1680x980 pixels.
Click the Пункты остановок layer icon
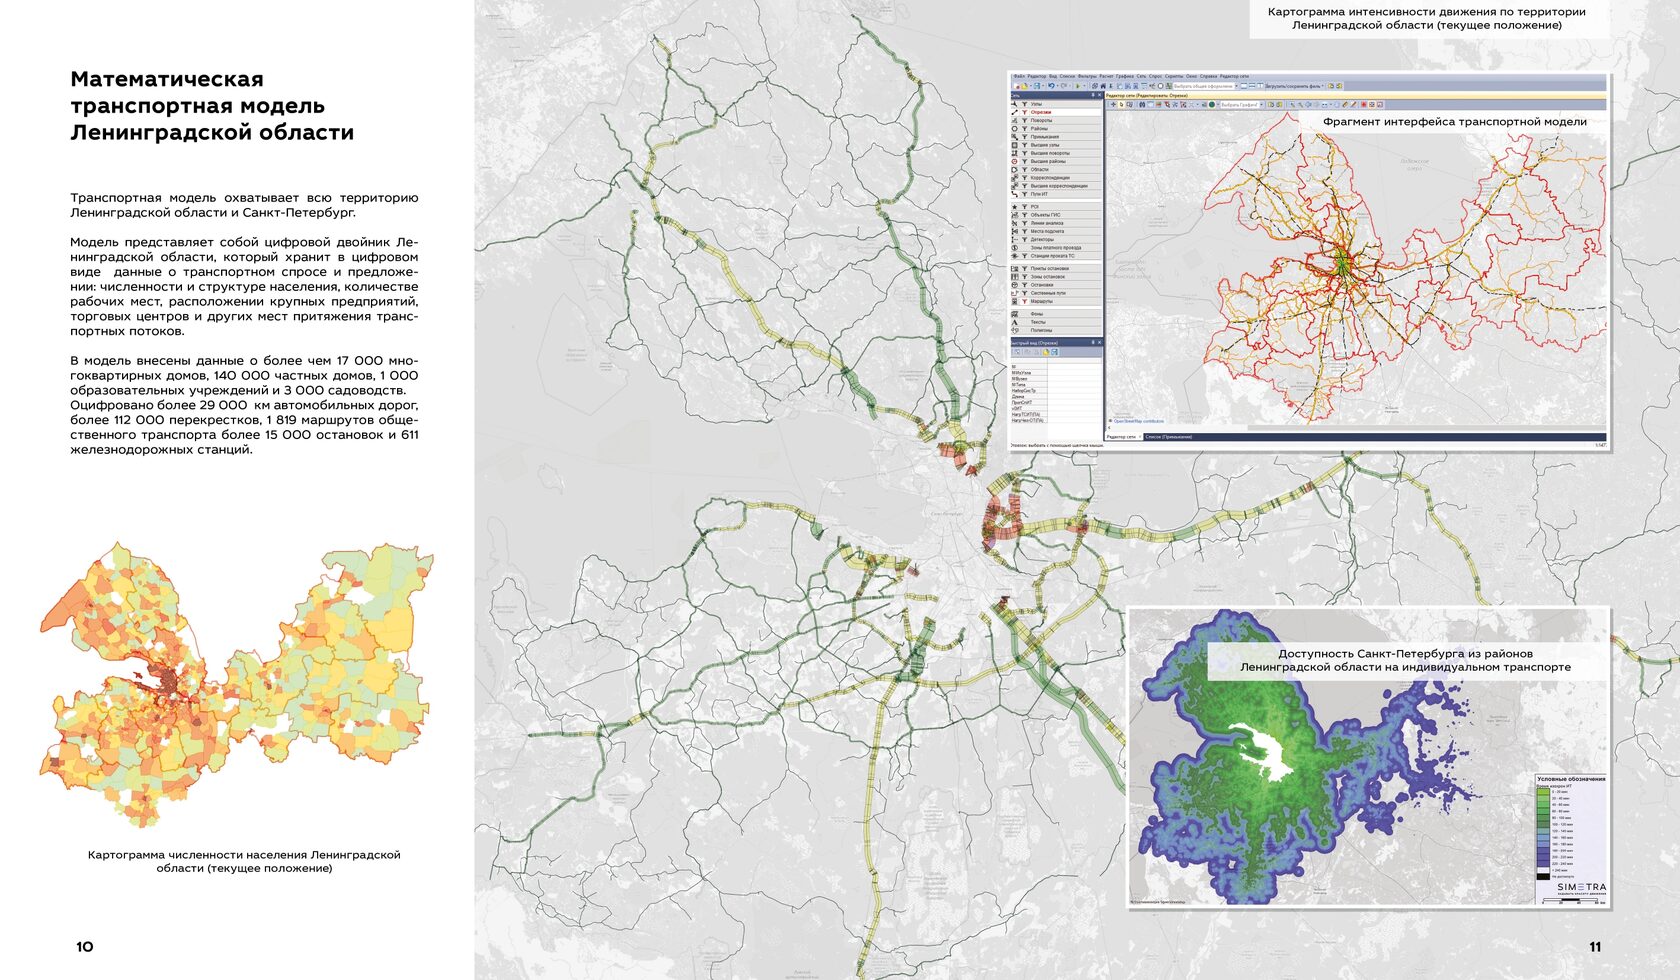1014,269
